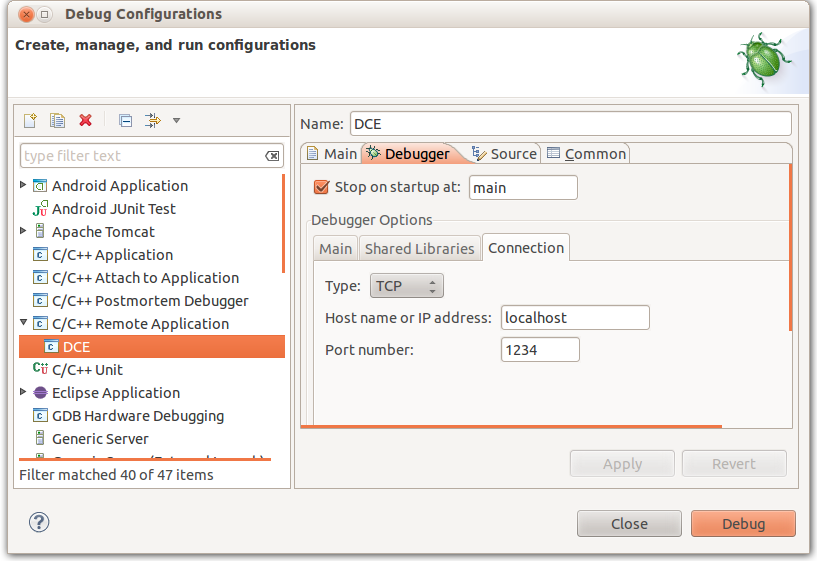Delete selected launch configuration with red X
The height and width of the screenshot is (561, 817).
coord(85,120)
